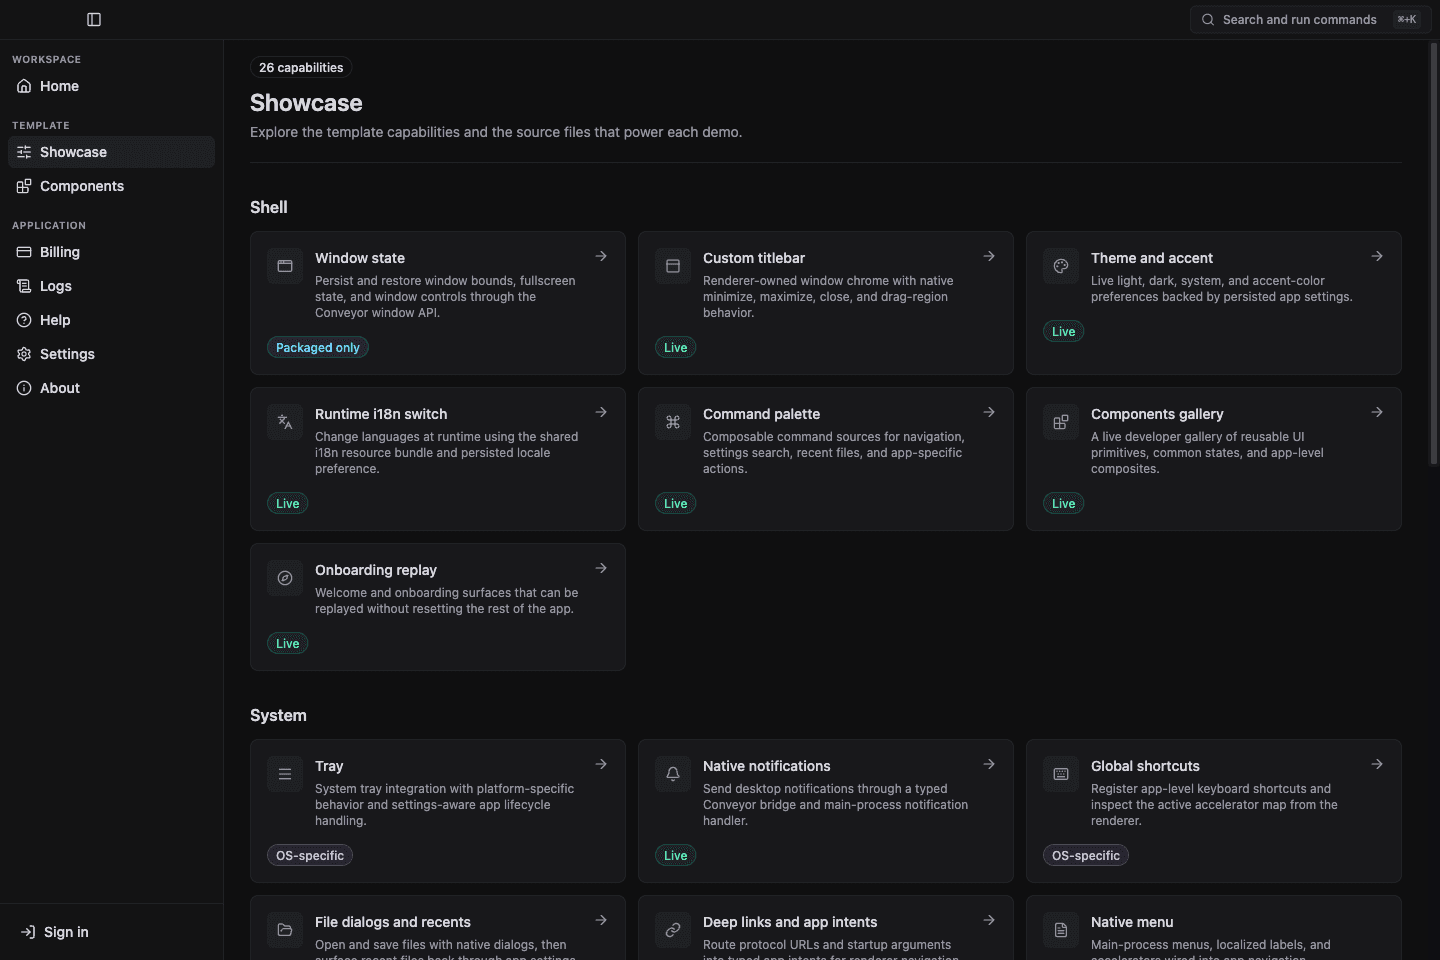Screen dimensions: 1440x960
Task: Click the OS-specific badge on Tray
Action: (310, 855)
